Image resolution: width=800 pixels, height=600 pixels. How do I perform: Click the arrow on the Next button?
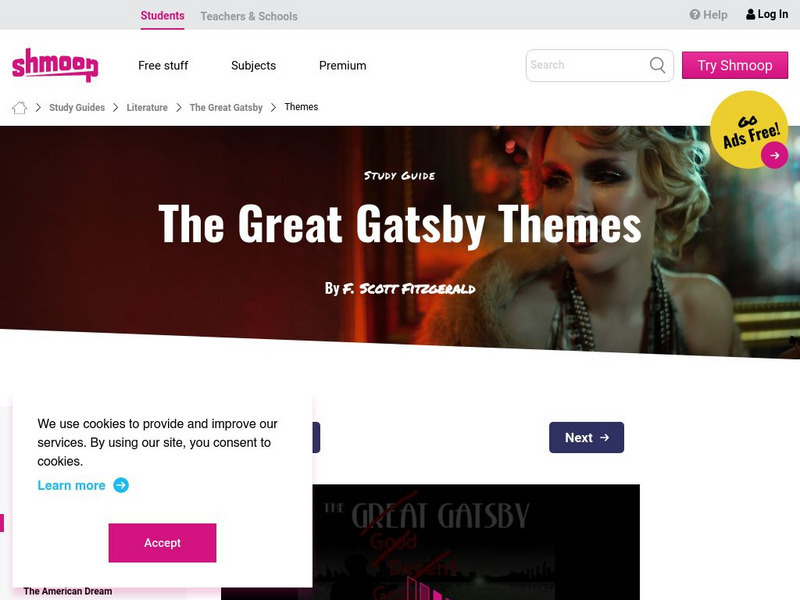605,438
